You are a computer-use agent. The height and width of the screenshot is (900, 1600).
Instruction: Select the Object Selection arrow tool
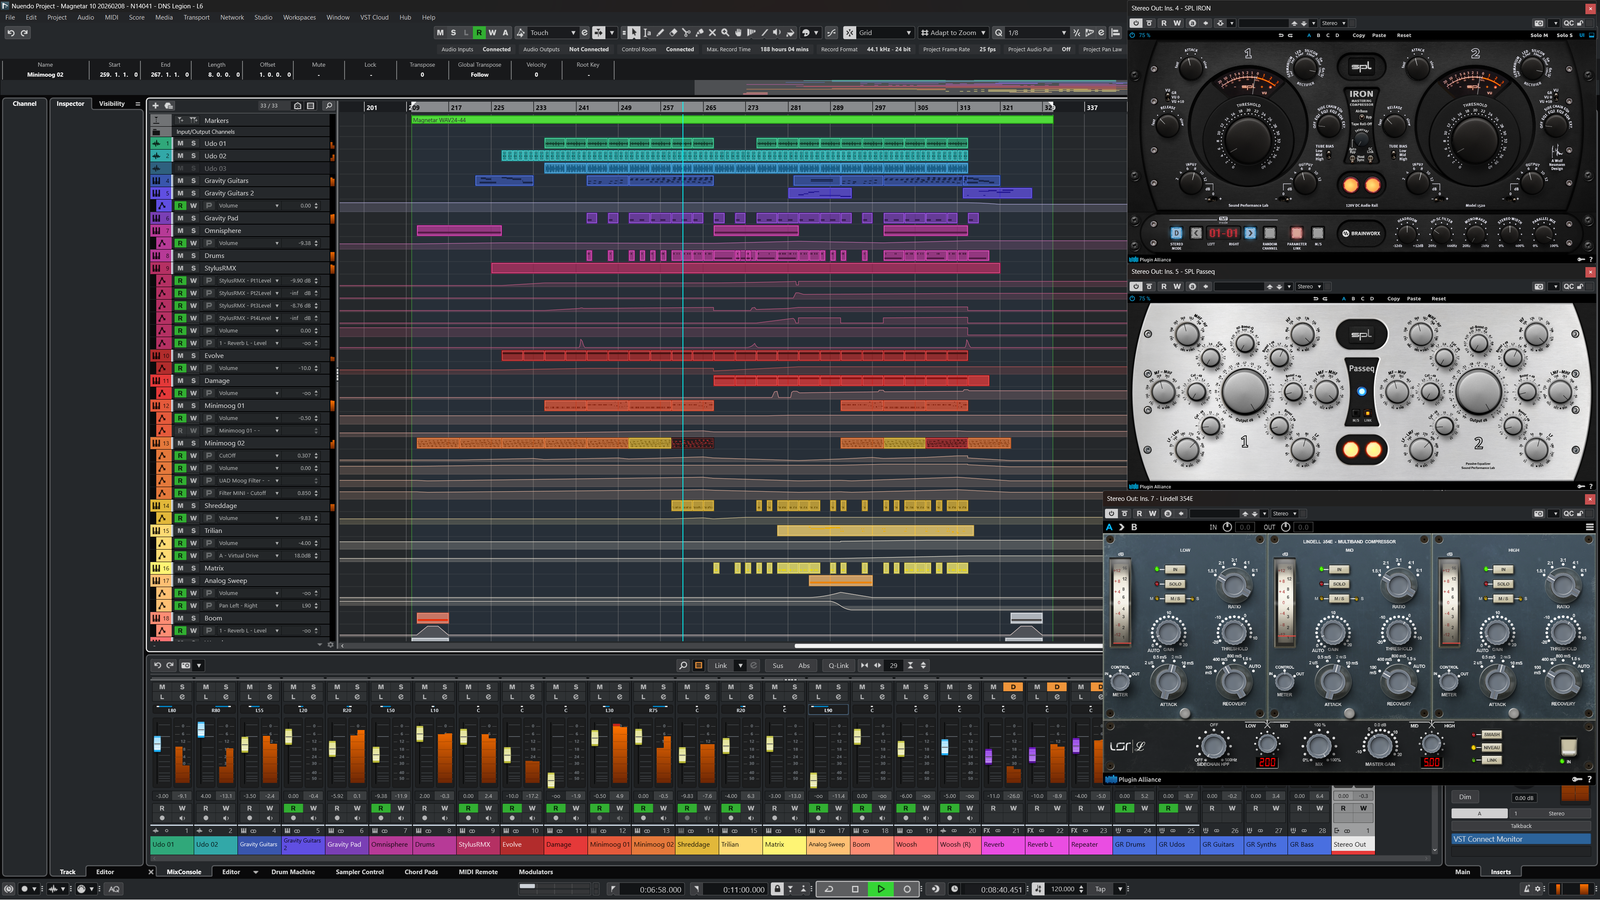[634, 33]
